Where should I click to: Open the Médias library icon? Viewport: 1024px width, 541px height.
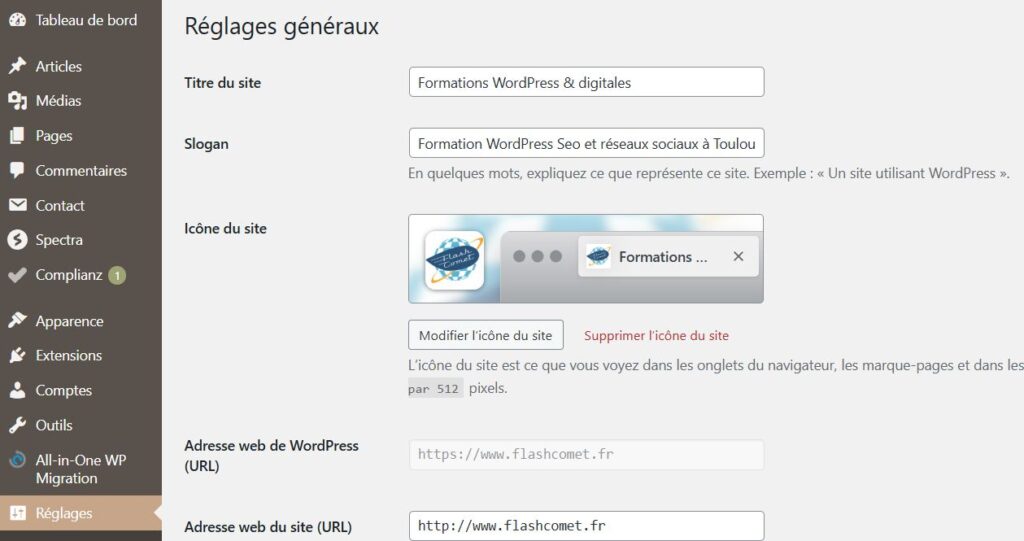17,101
